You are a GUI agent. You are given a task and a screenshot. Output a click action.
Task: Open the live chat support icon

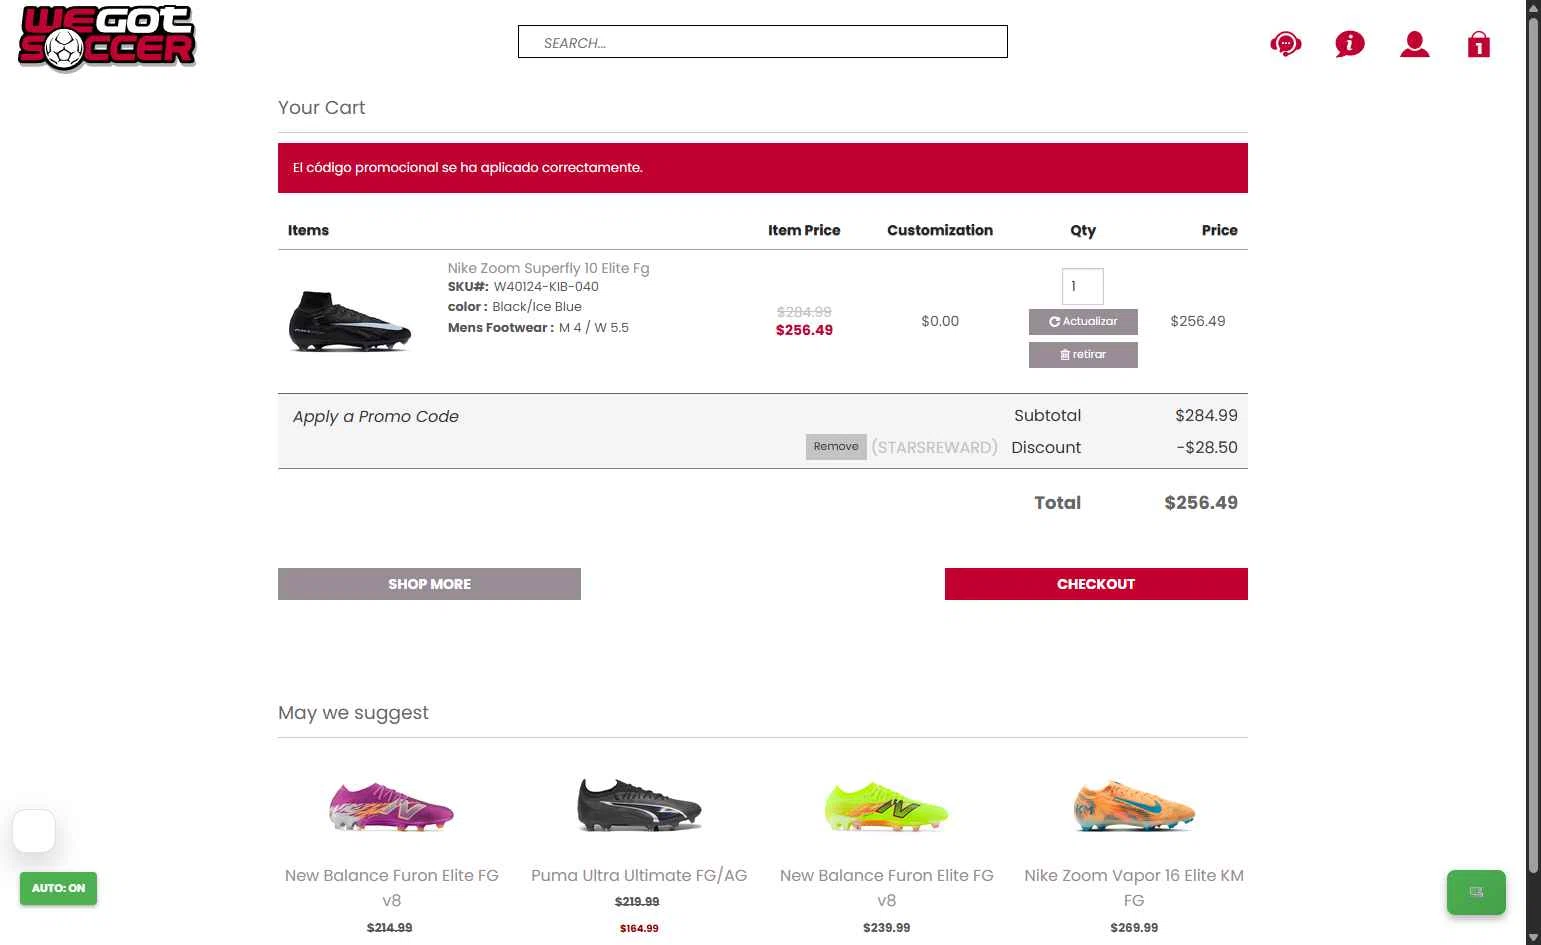tap(1285, 44)
